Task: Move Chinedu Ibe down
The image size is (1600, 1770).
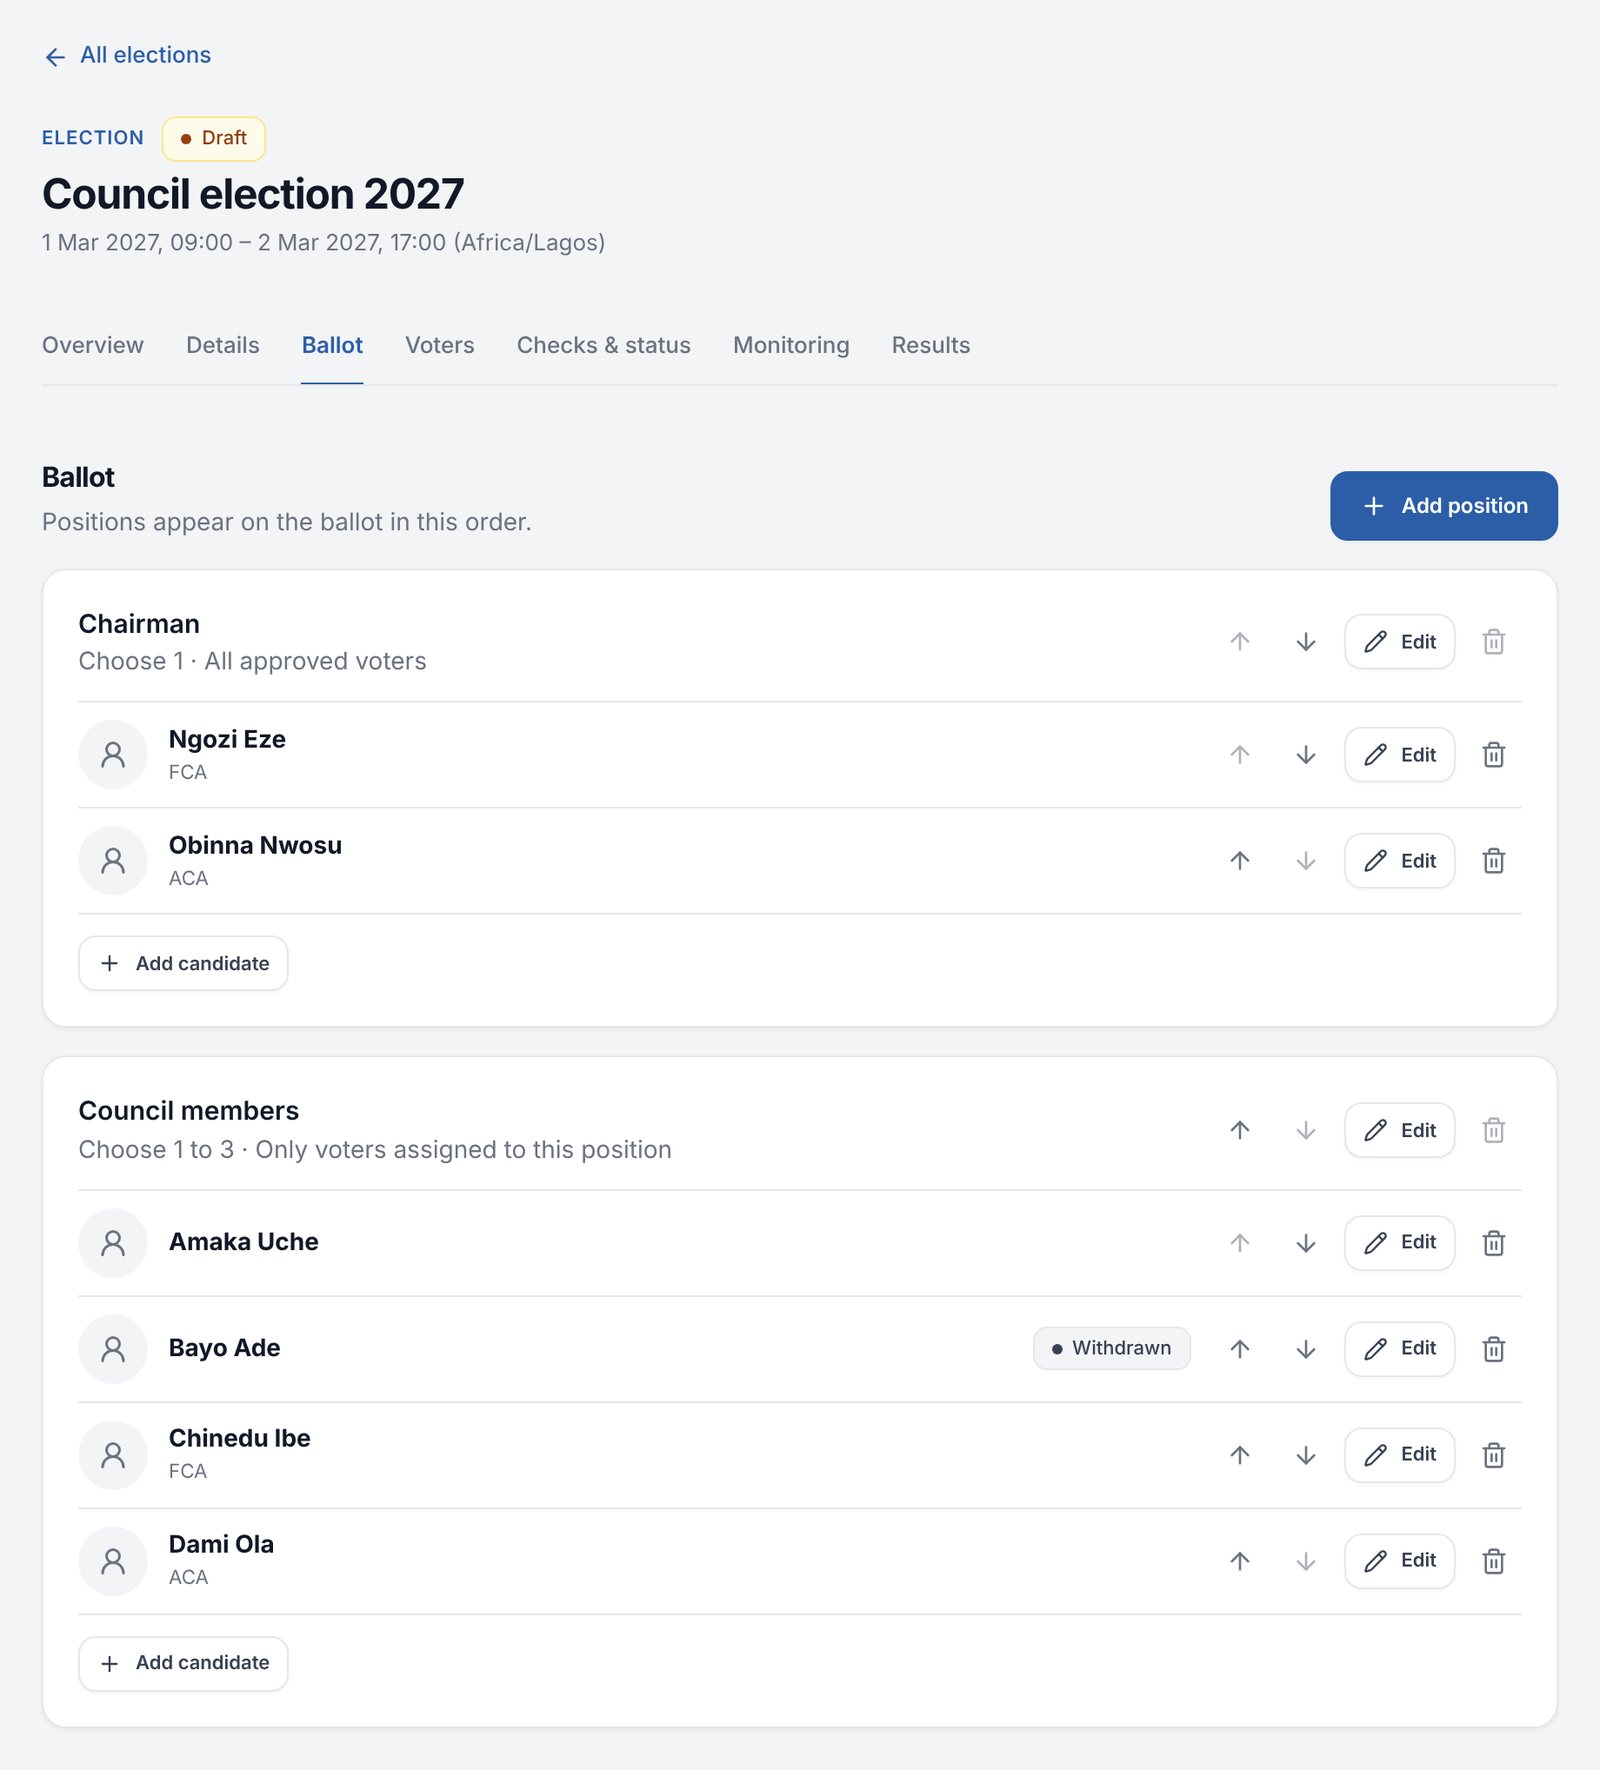Action: (x=1305, y=1455)
